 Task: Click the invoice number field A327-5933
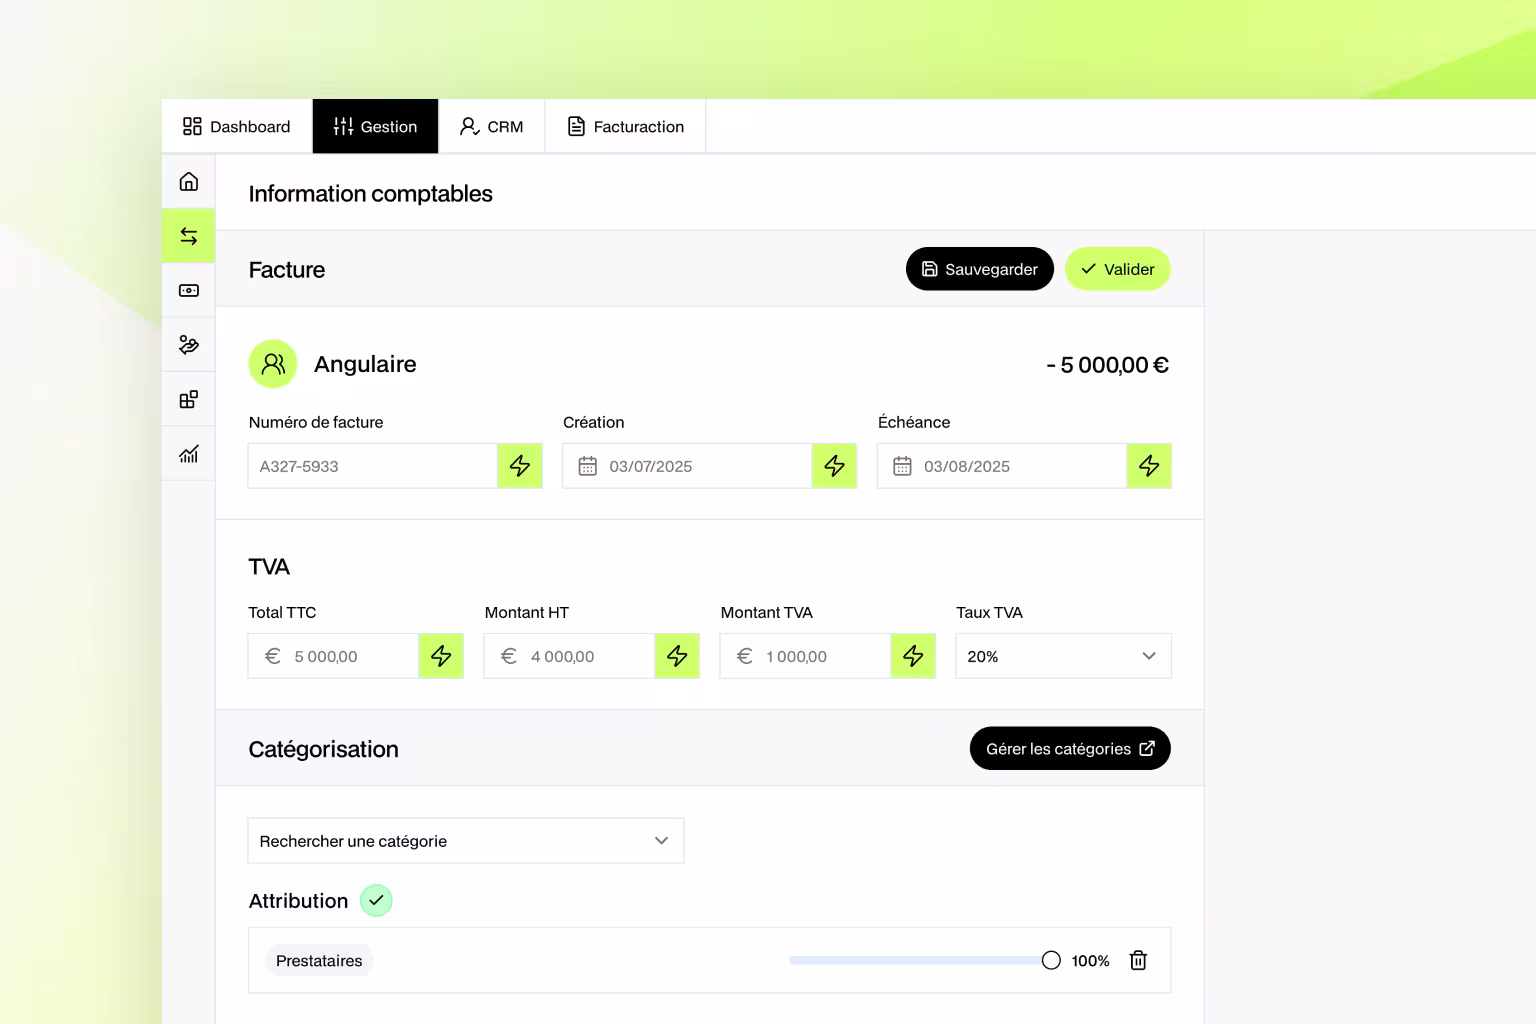373,466
